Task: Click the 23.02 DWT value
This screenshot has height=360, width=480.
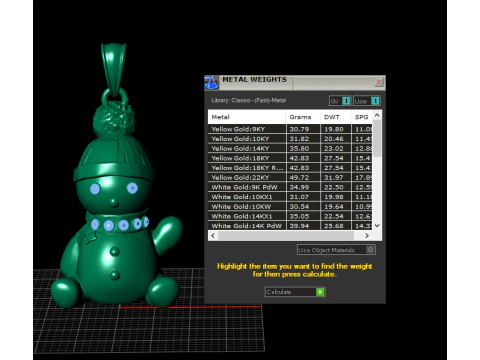Action: click(334, 148)
